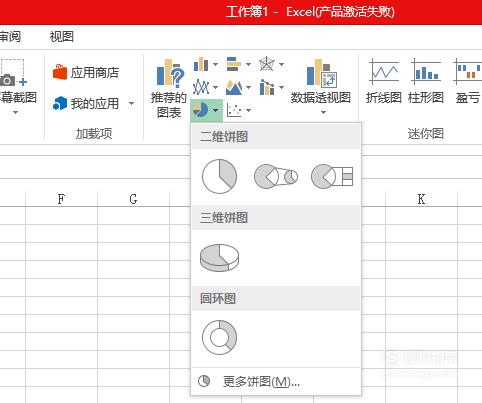Choose the pie of pie chart
This screenshot has width=482, height=403.
coord(276,176)
